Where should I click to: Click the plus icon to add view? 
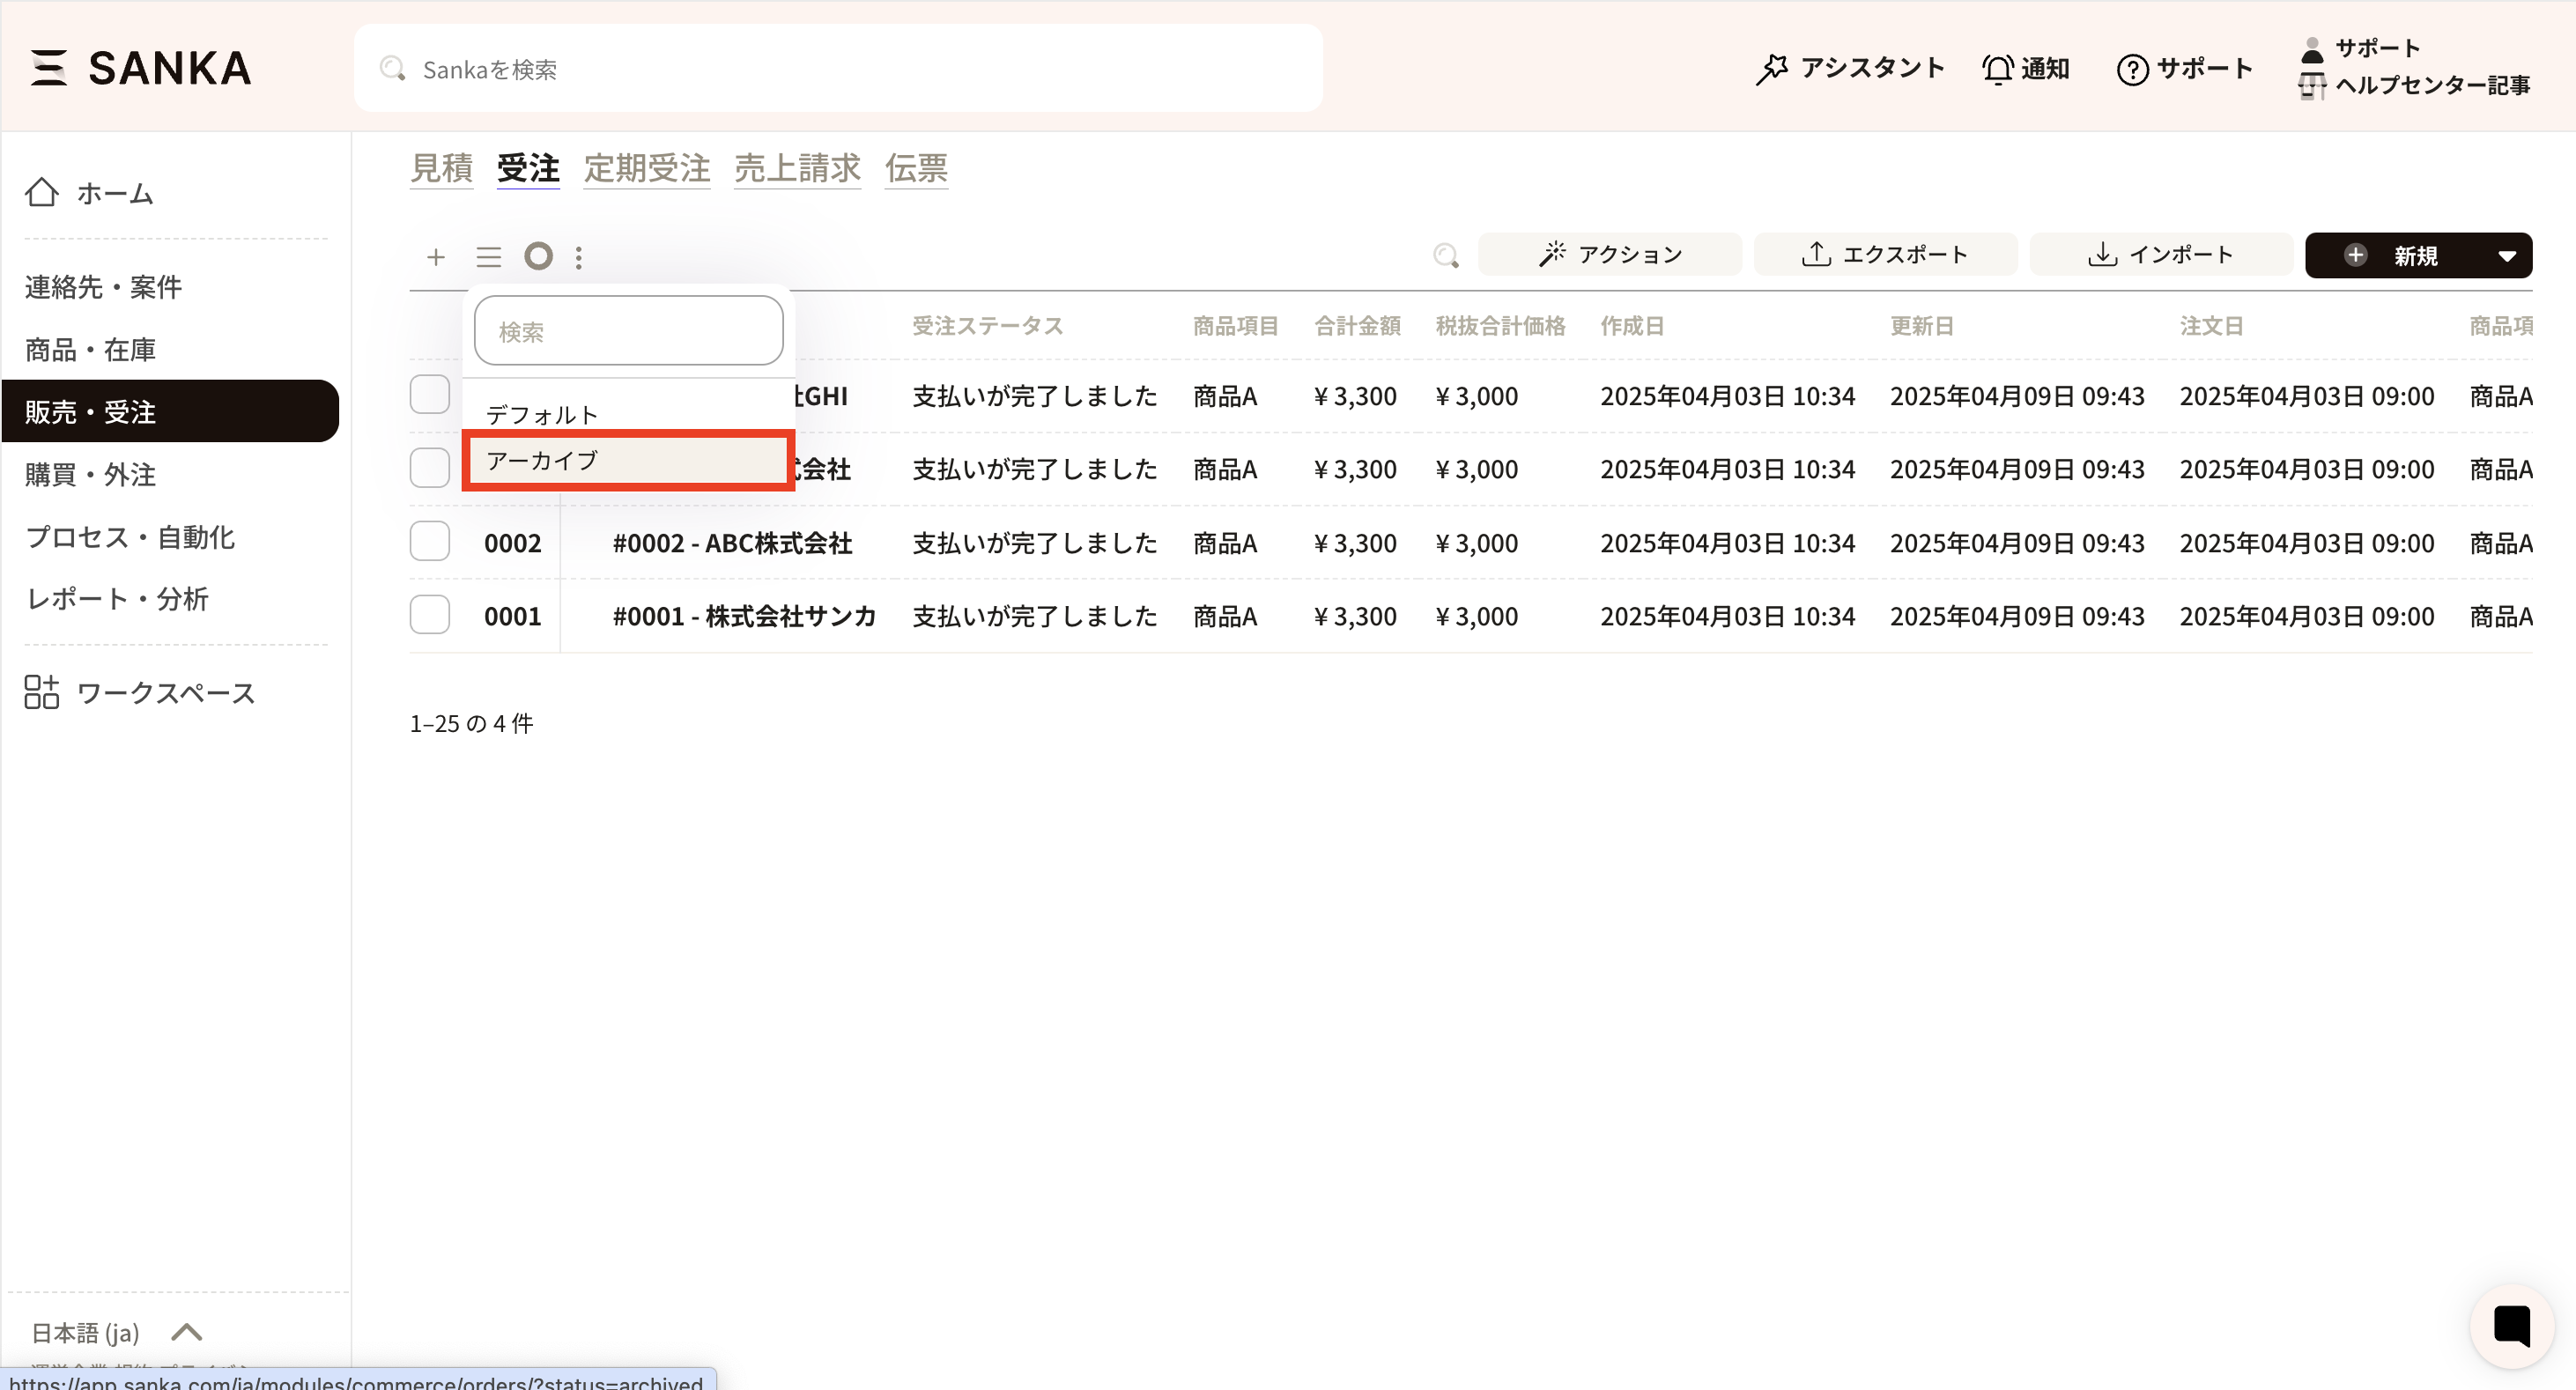[435, 257]
